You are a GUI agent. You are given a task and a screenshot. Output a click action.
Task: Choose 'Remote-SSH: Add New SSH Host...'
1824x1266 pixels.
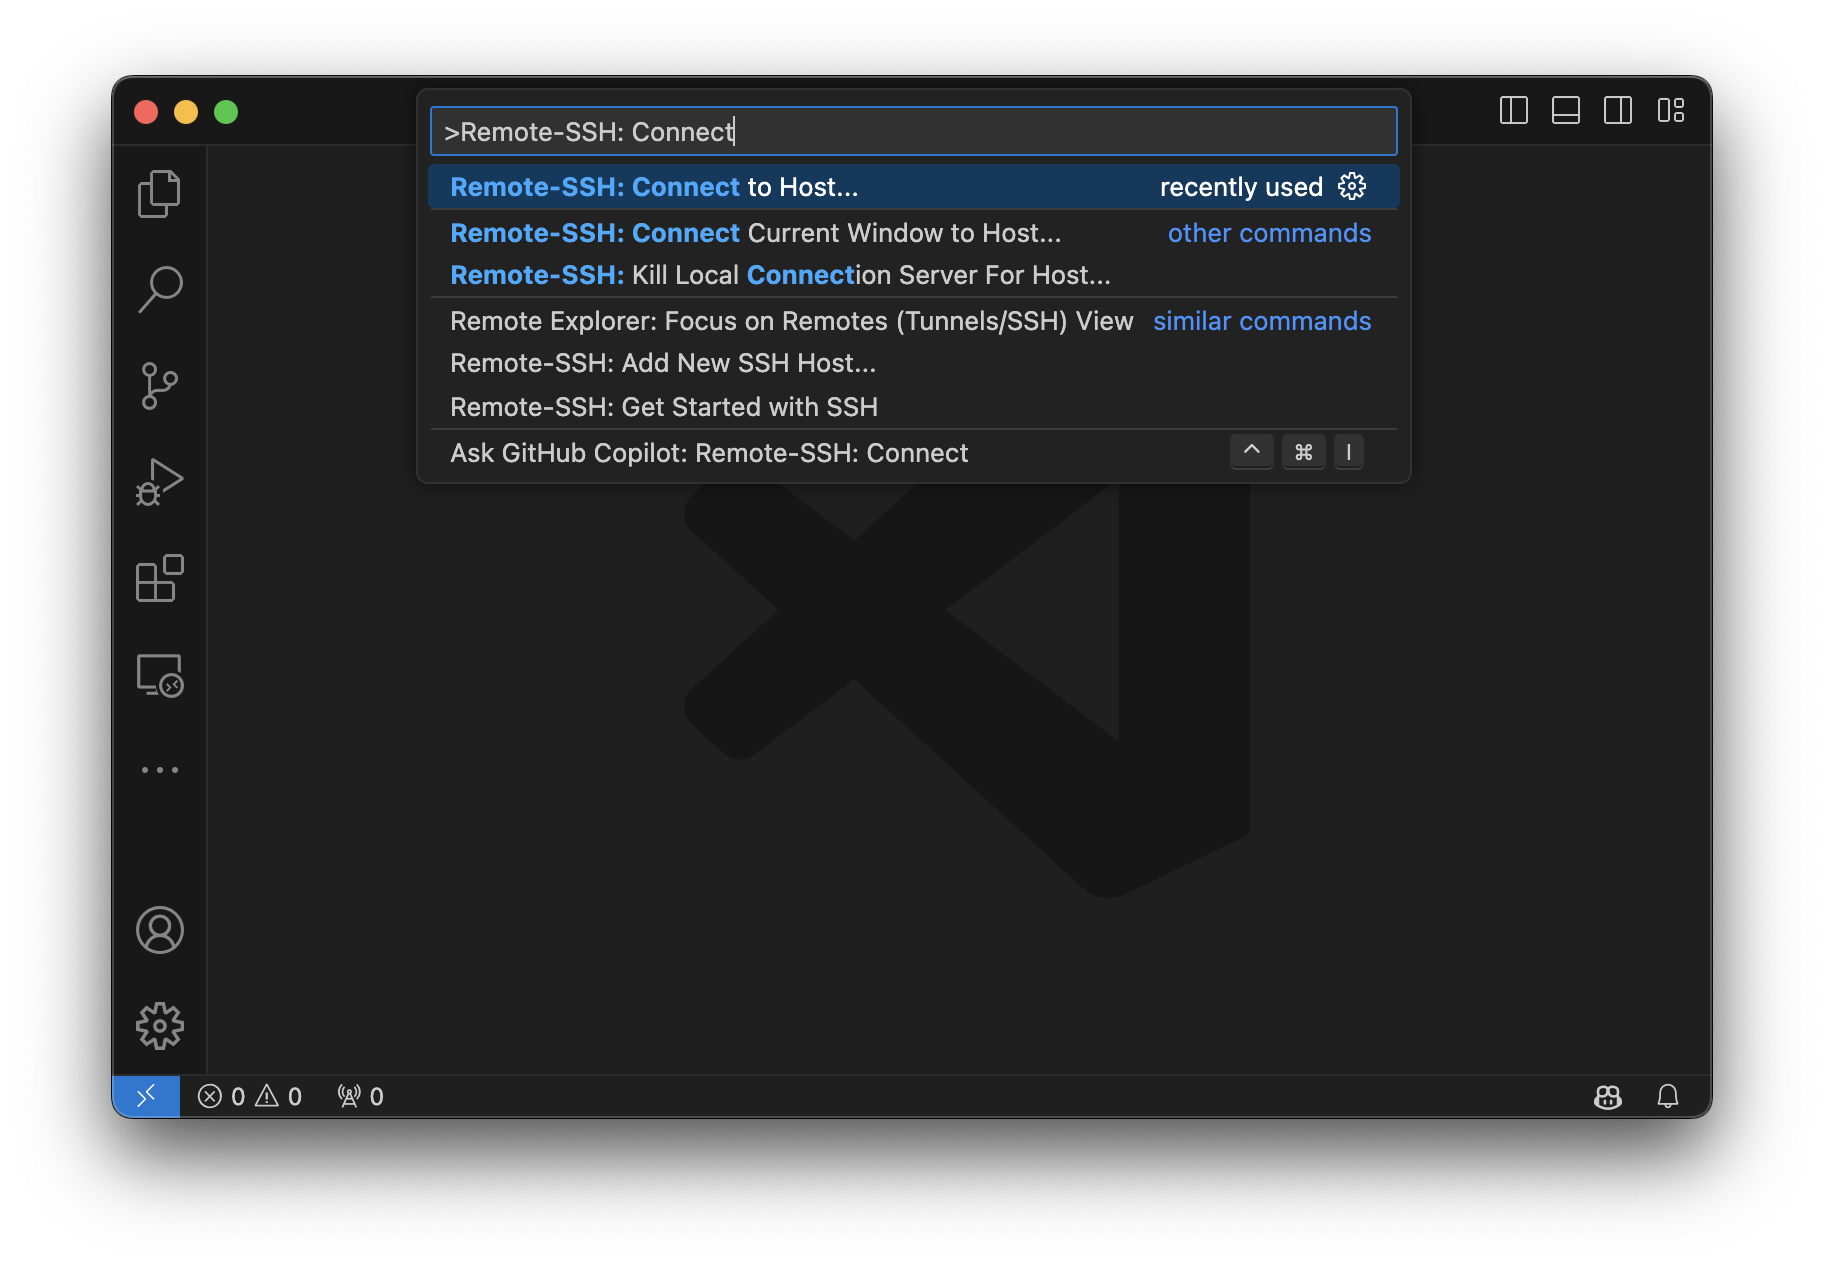pyautogui.click(x=662, y=363)
